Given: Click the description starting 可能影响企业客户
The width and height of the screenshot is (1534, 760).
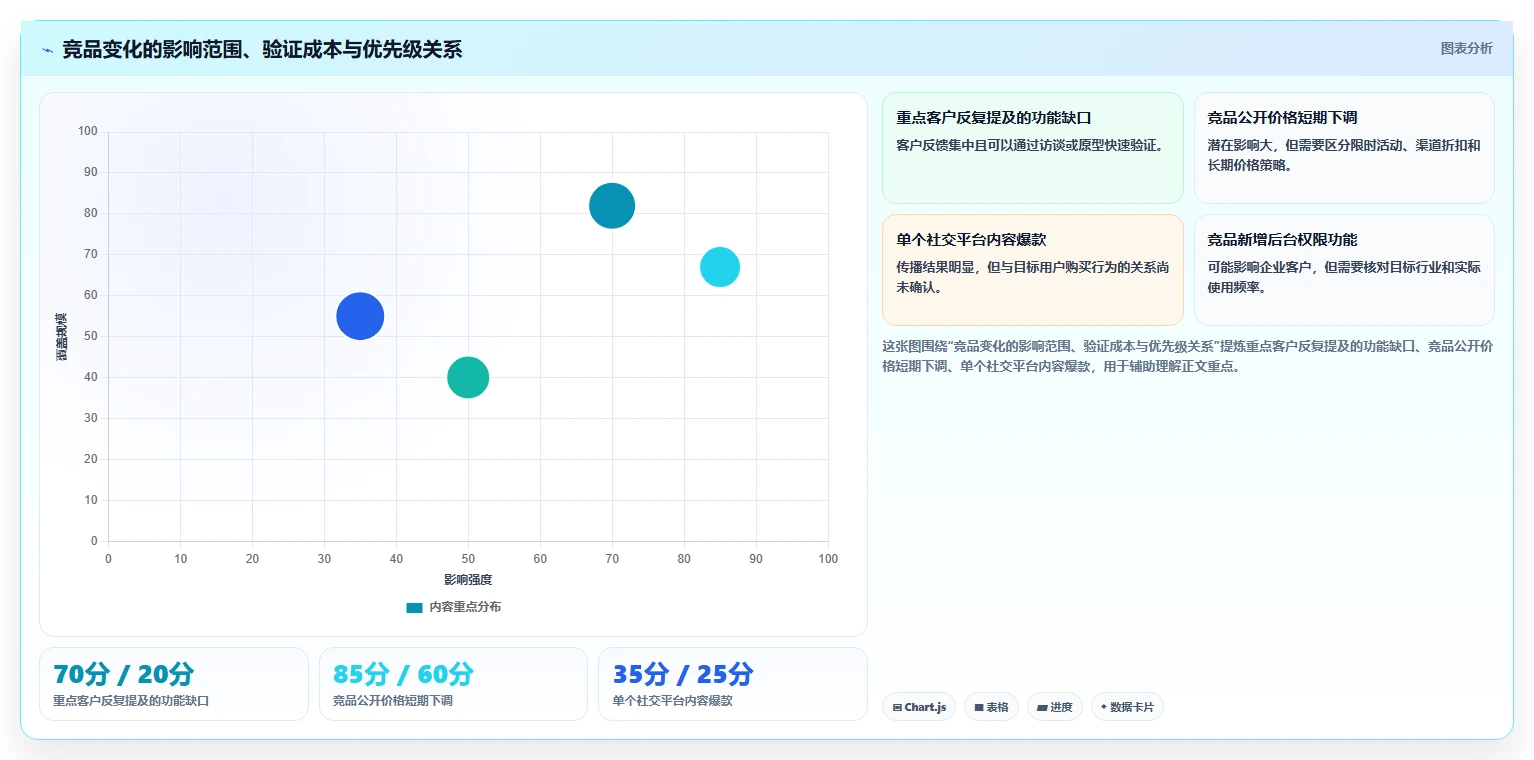Looking at the screenshot, I should pyautogui.click(x=1344, y=278).
